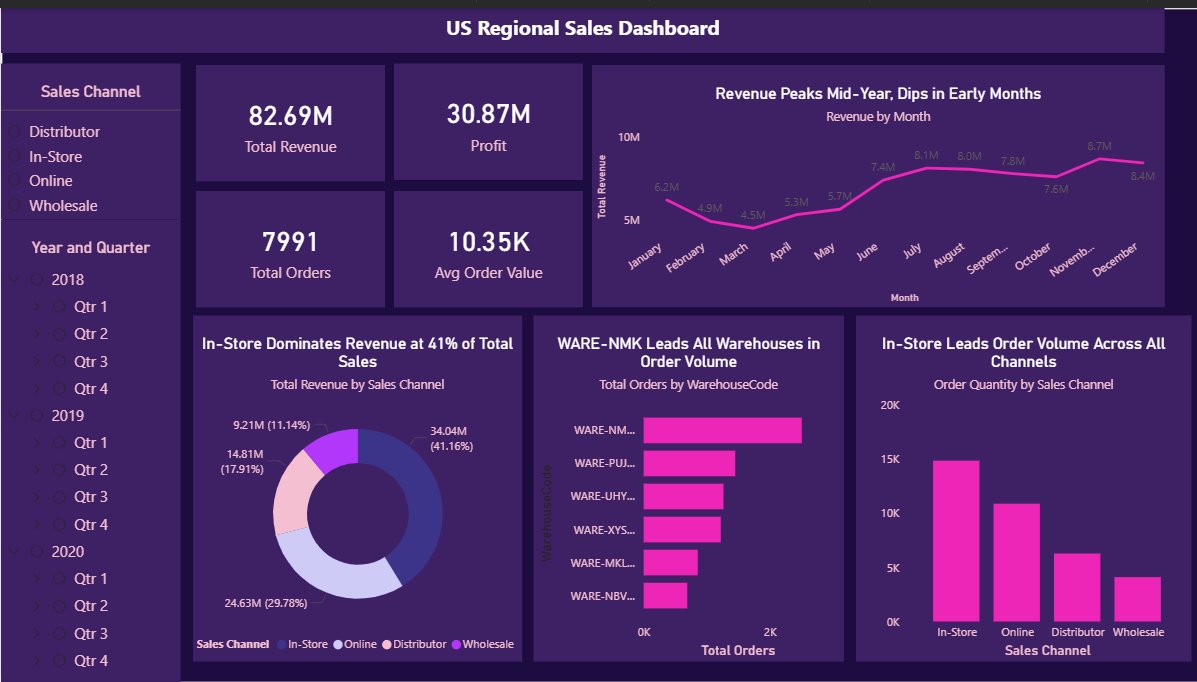The image size is (1197, 682).
Task: Click the August label on month axis
Action: tap(950, 256)
